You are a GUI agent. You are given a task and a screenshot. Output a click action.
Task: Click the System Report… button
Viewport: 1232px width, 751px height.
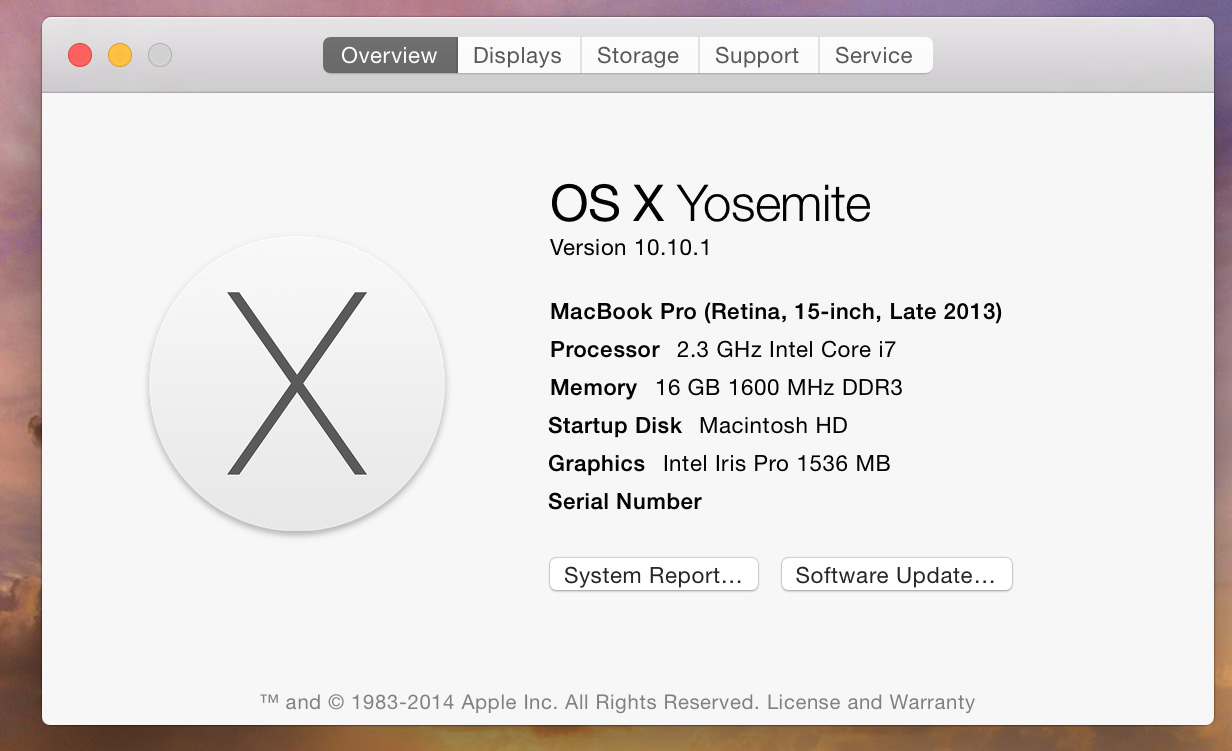tap(654, 575)
